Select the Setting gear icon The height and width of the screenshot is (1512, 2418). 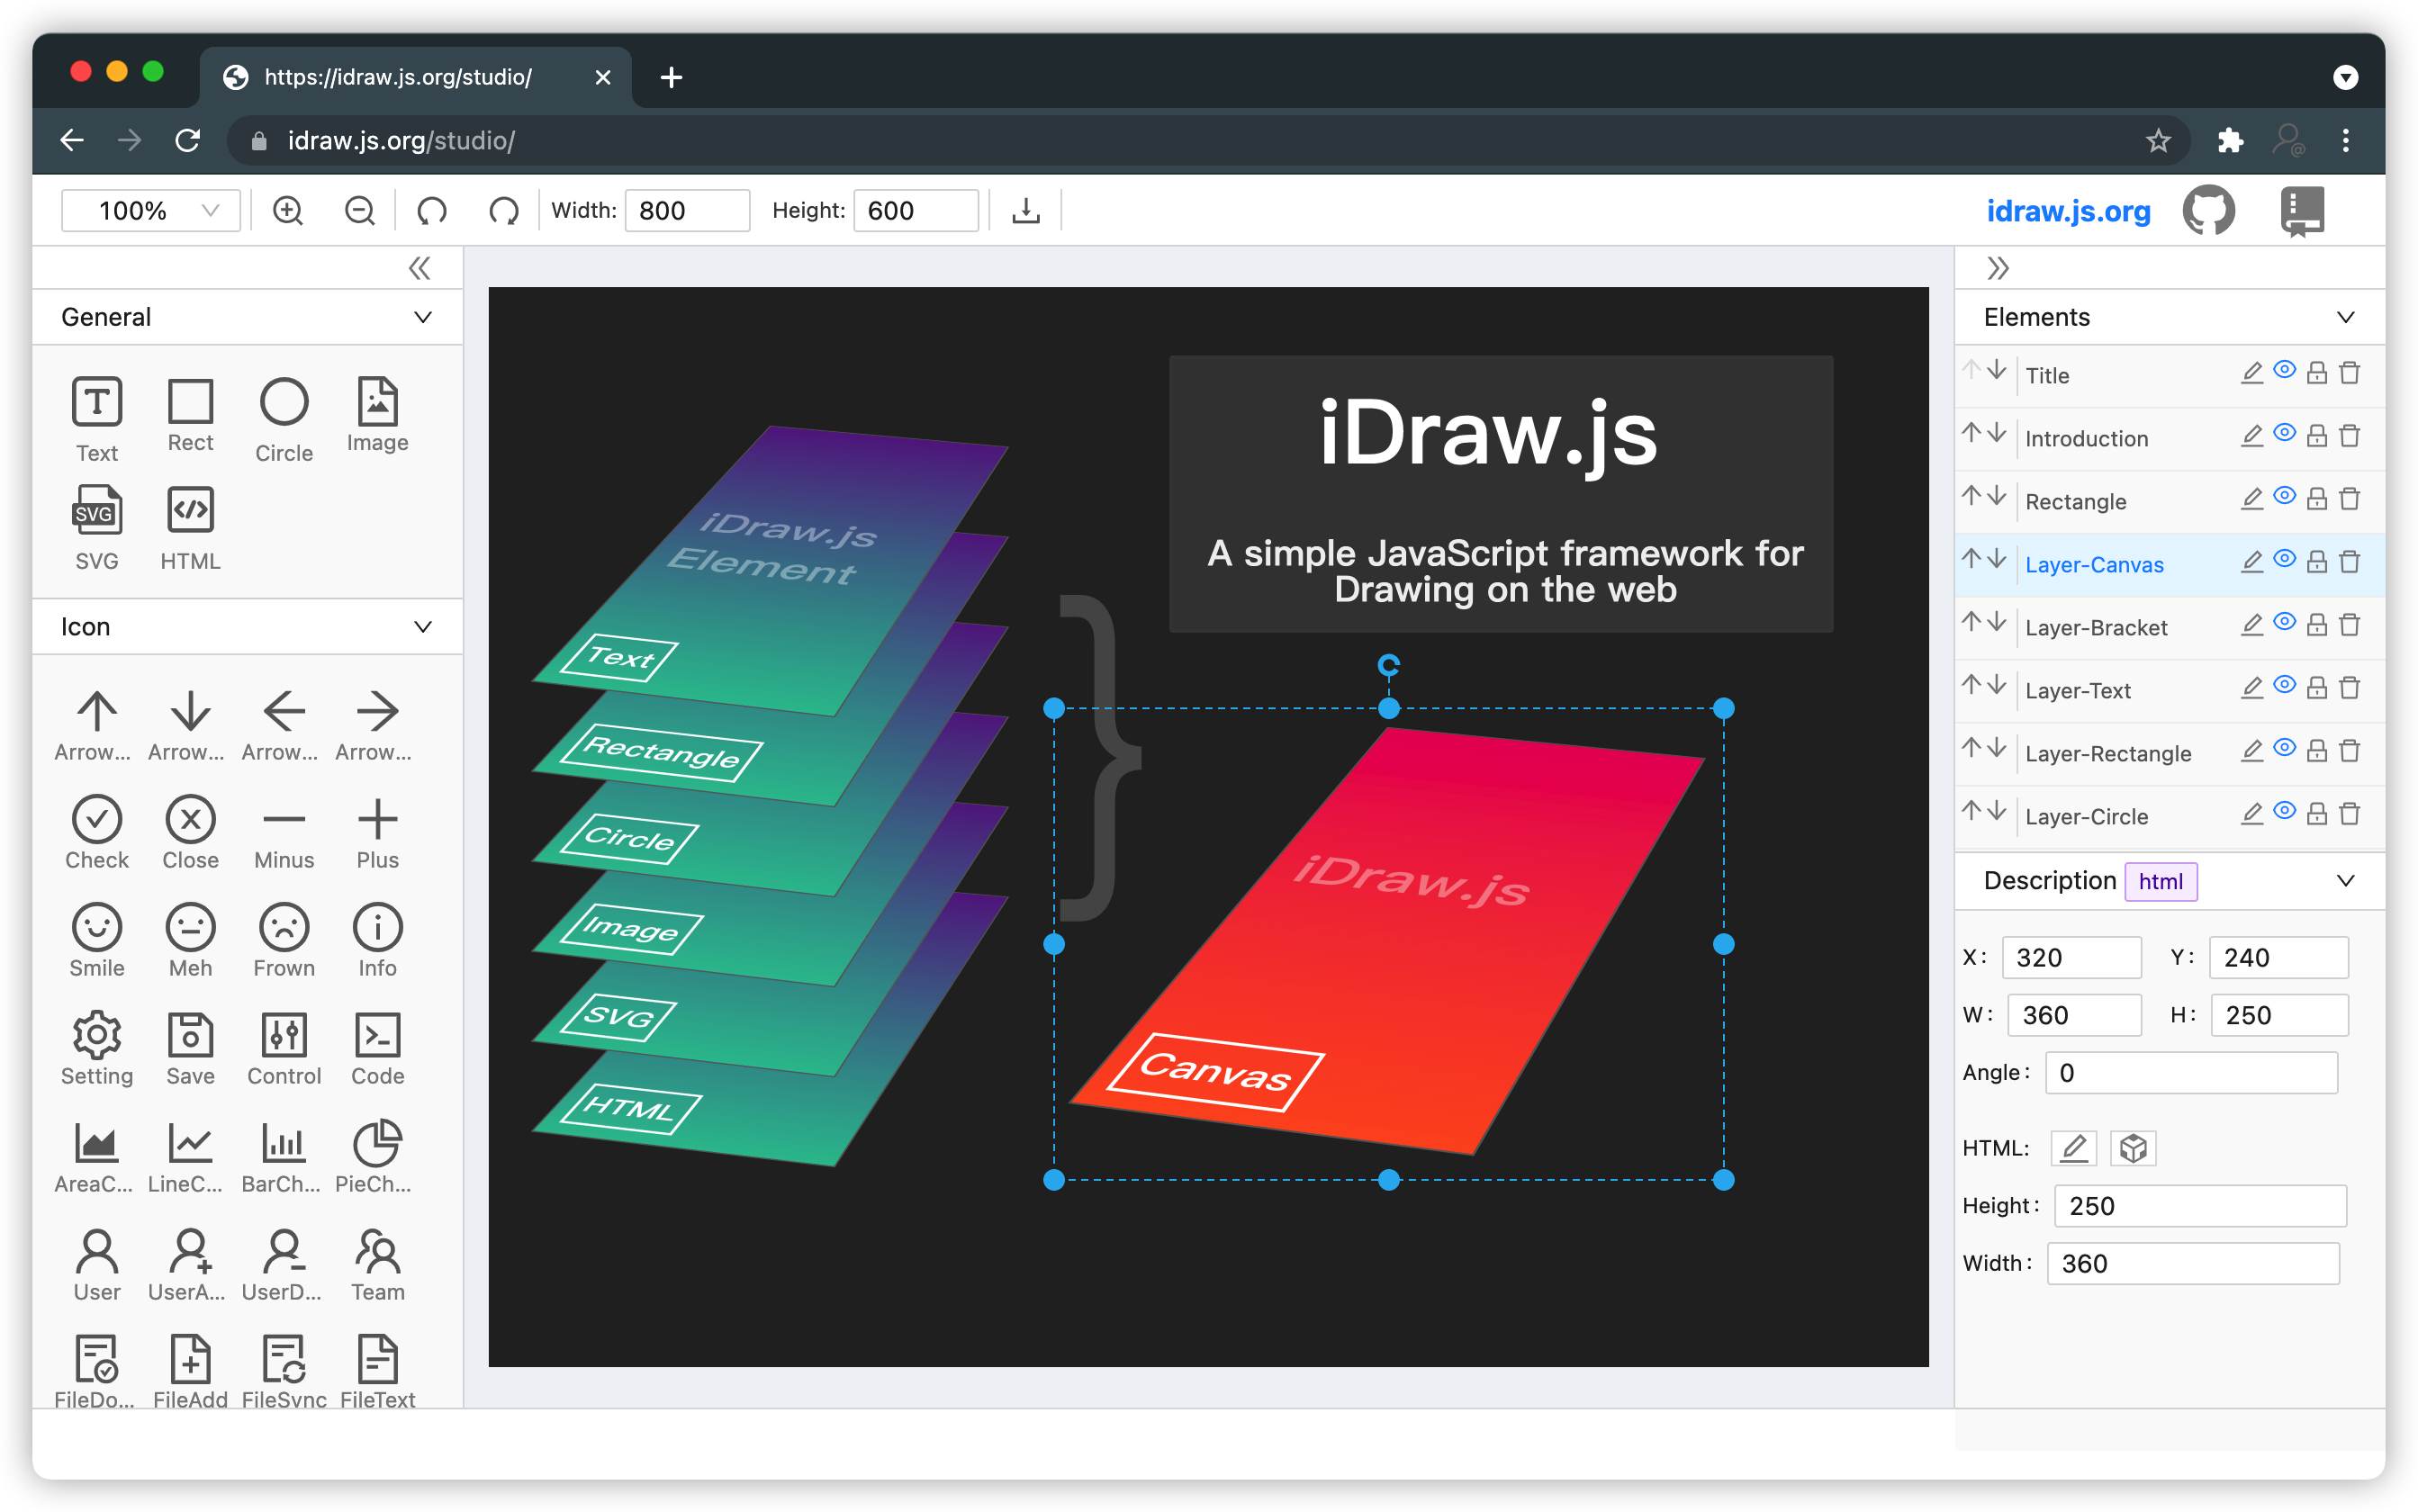coord(97,1036)
